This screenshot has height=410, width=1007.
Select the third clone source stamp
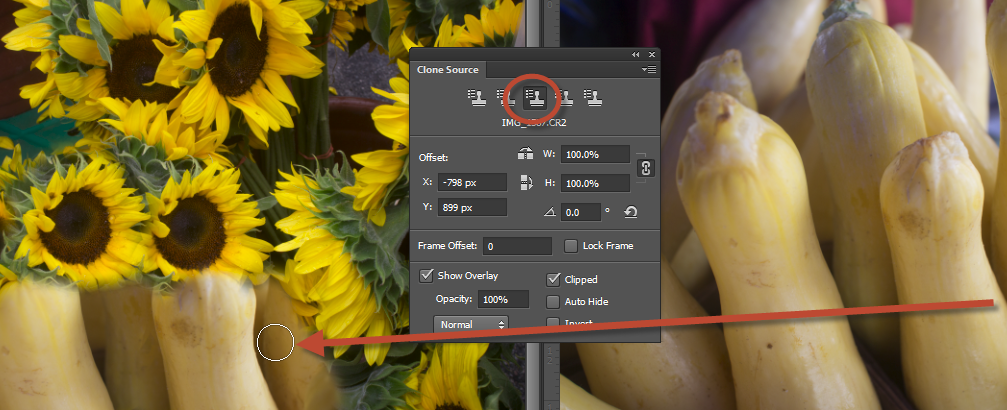click(x=535, y=97)
